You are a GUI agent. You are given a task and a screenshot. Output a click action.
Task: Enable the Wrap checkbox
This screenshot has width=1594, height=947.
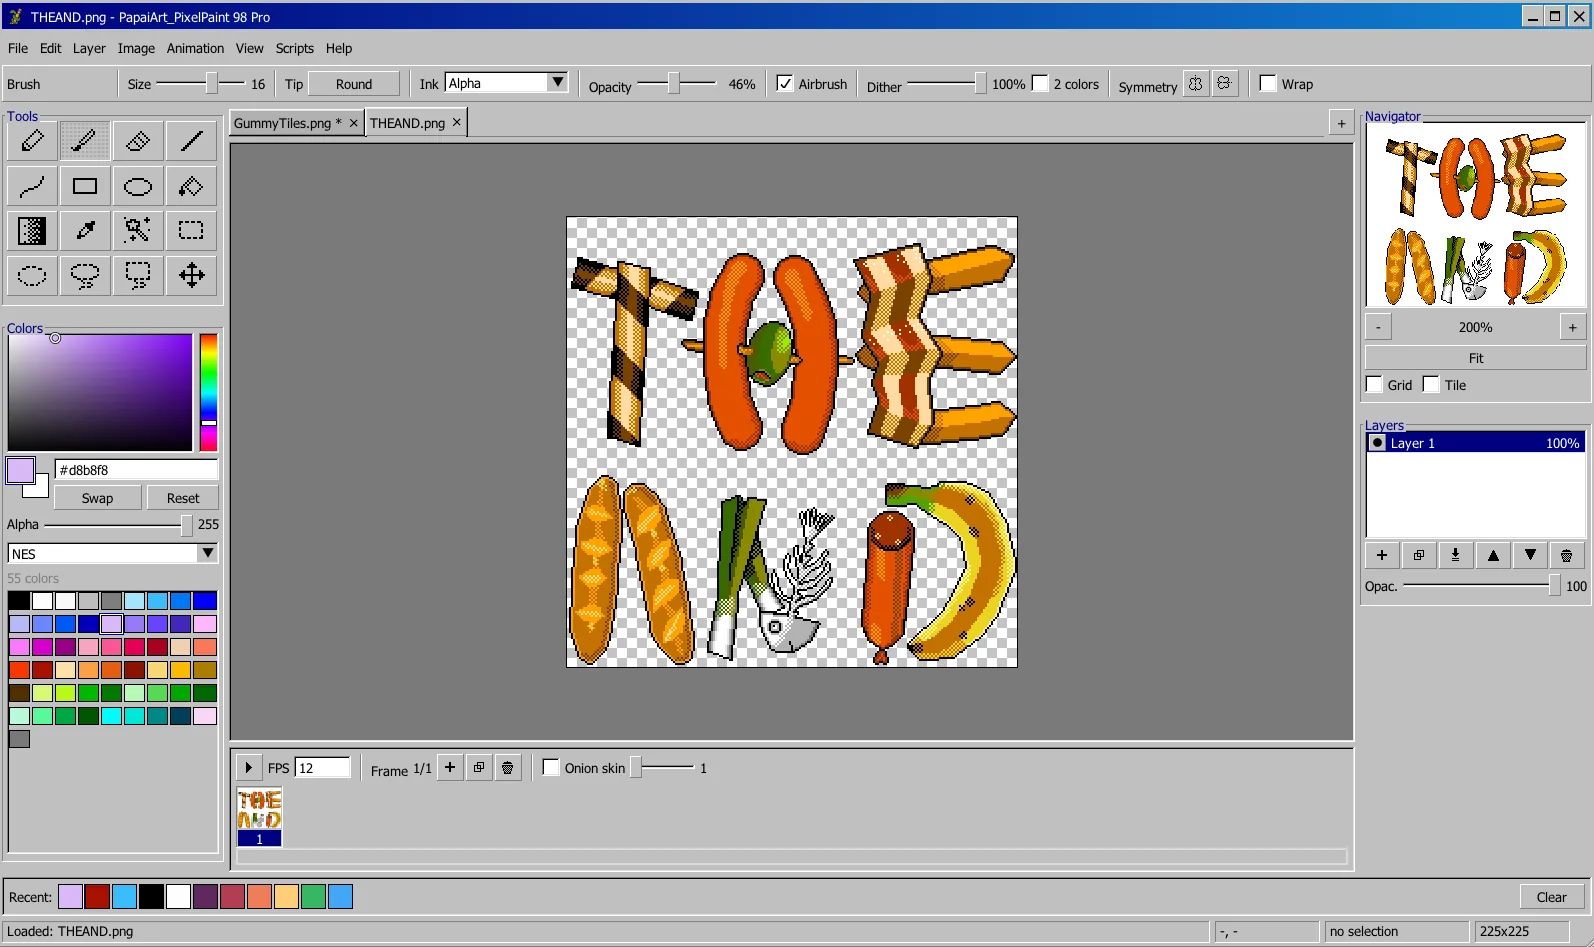coord(1268,84)
